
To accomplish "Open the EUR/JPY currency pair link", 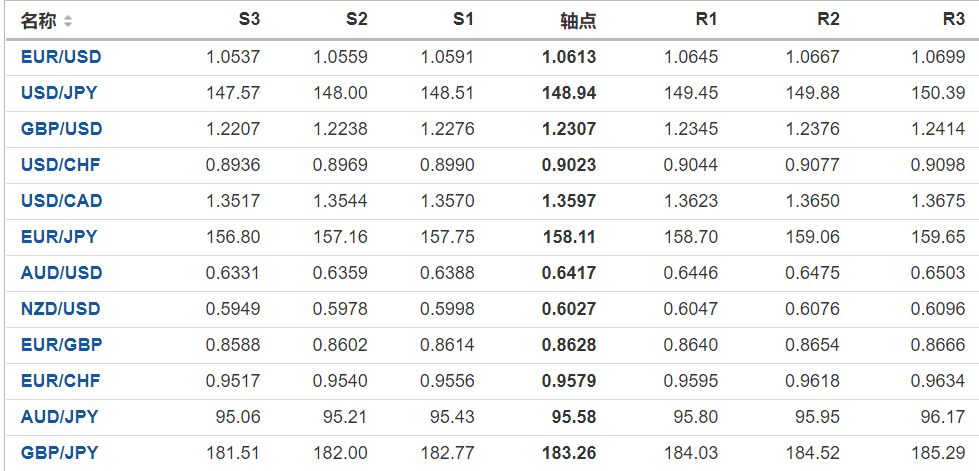I will [x=59, y=237].
